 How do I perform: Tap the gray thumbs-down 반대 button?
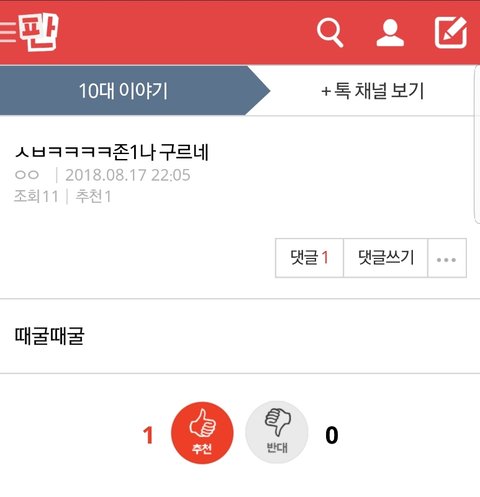pyautogui.click(x=277, y=433)
